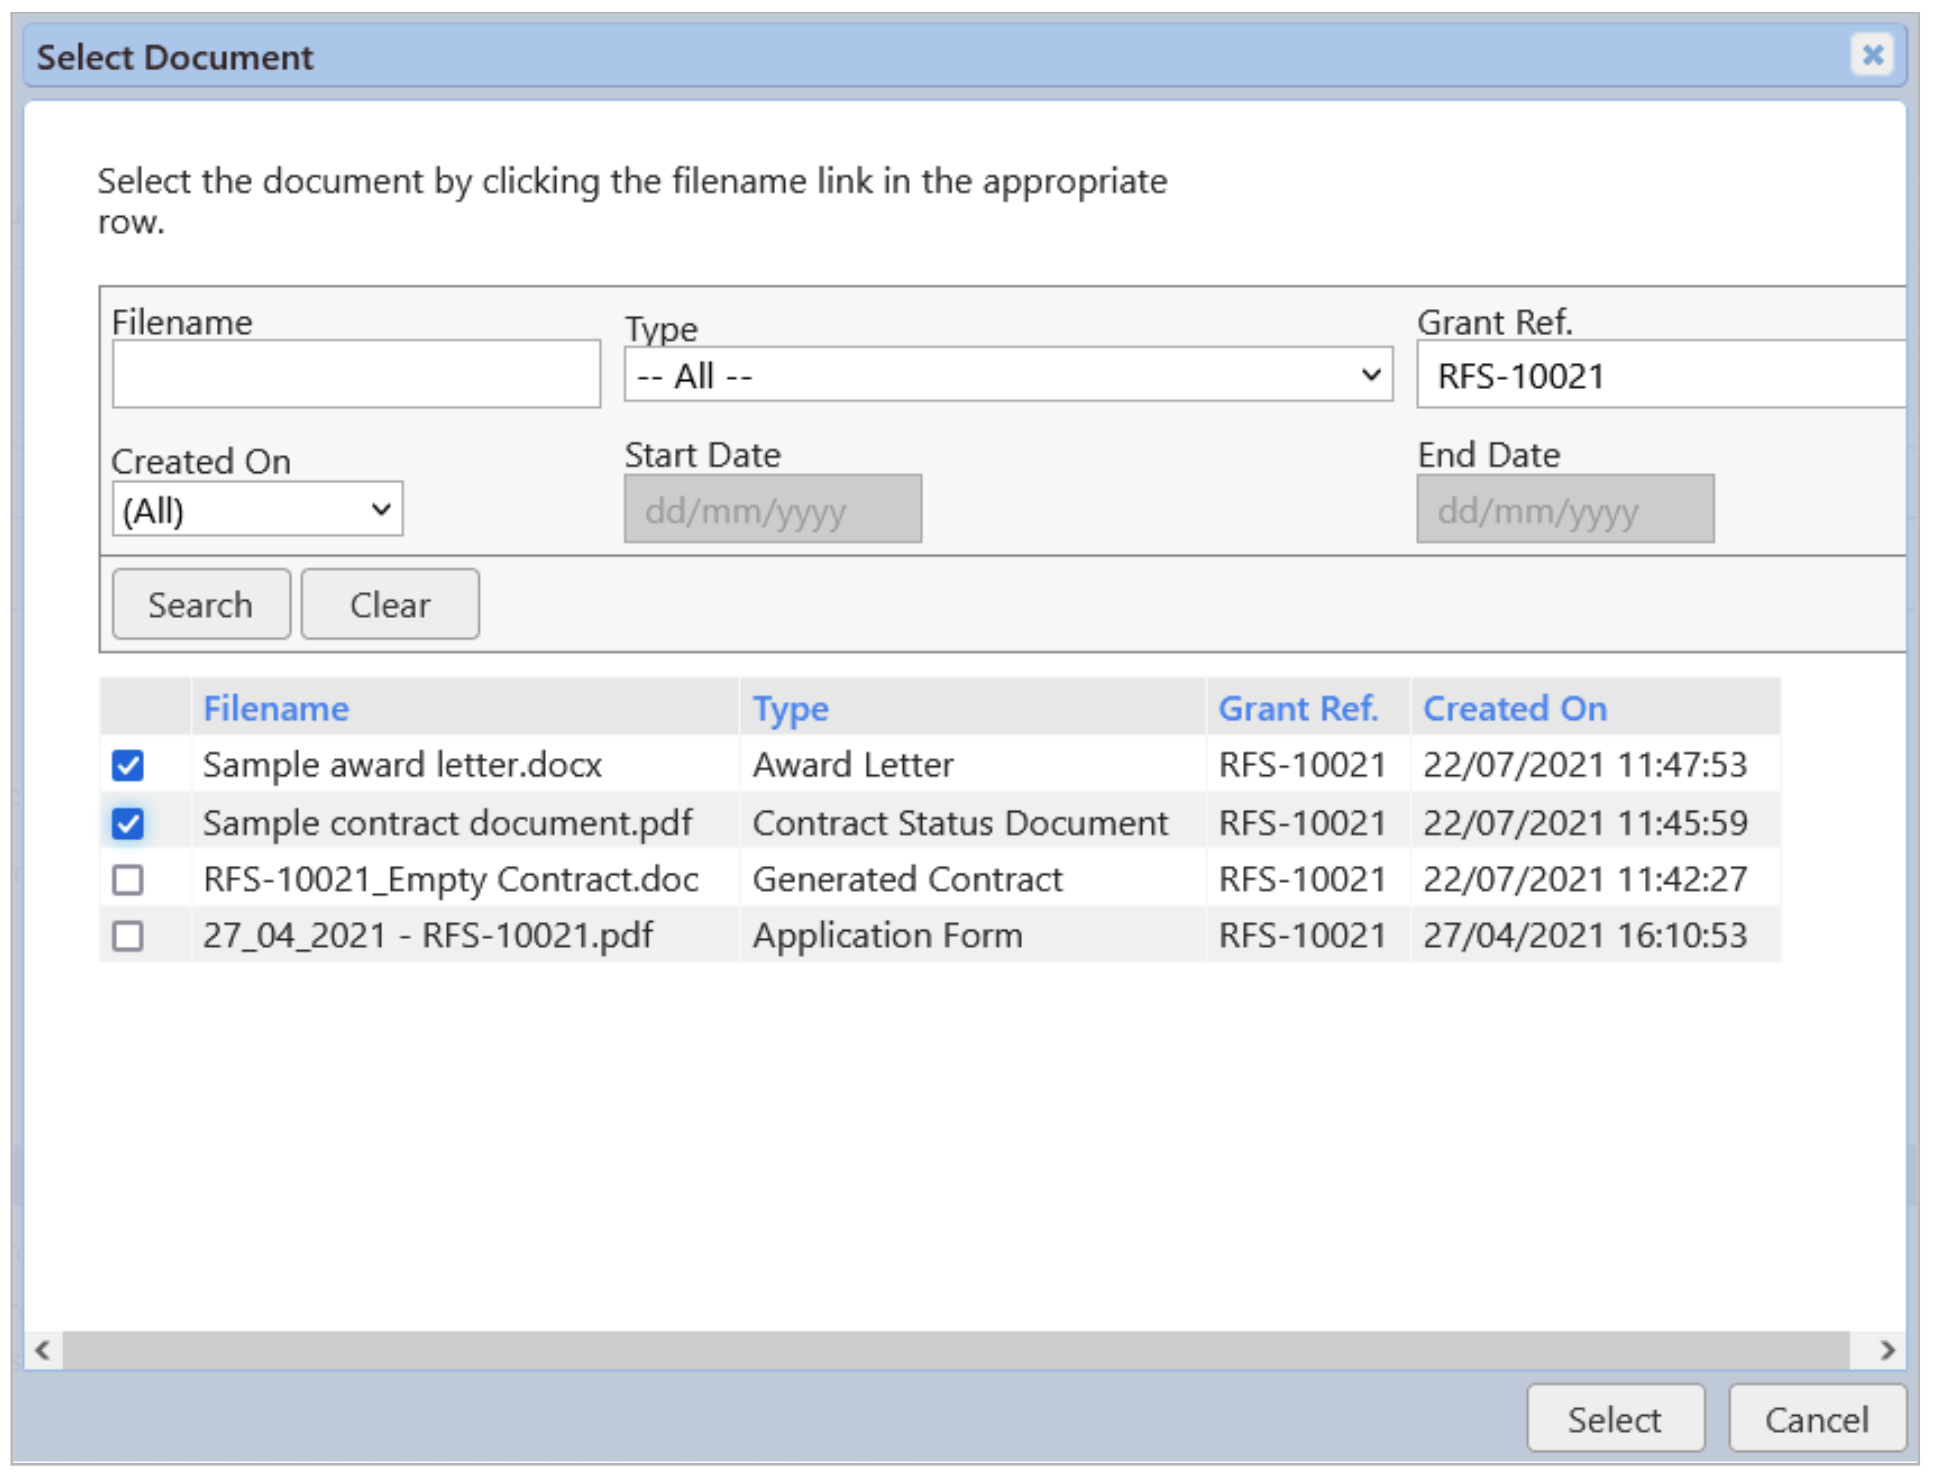The image size is (1942, 1482).
Task: Cancel the document selection dialog
Action: tap(1816, 1419)
